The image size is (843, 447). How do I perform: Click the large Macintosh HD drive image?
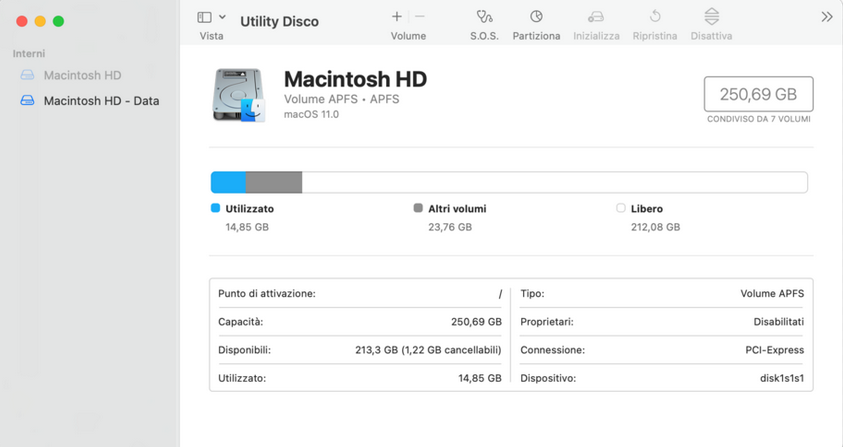(x=239, y=95)
